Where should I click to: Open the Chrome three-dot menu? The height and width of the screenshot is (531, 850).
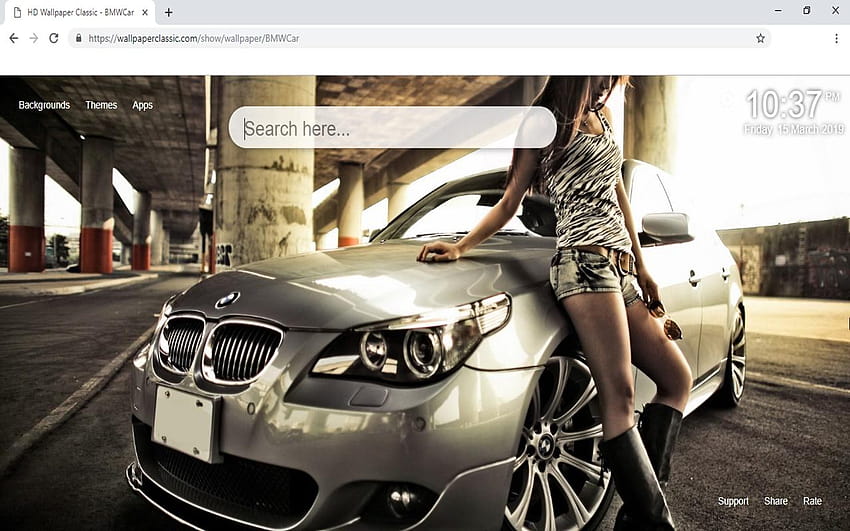coord(836,38)
